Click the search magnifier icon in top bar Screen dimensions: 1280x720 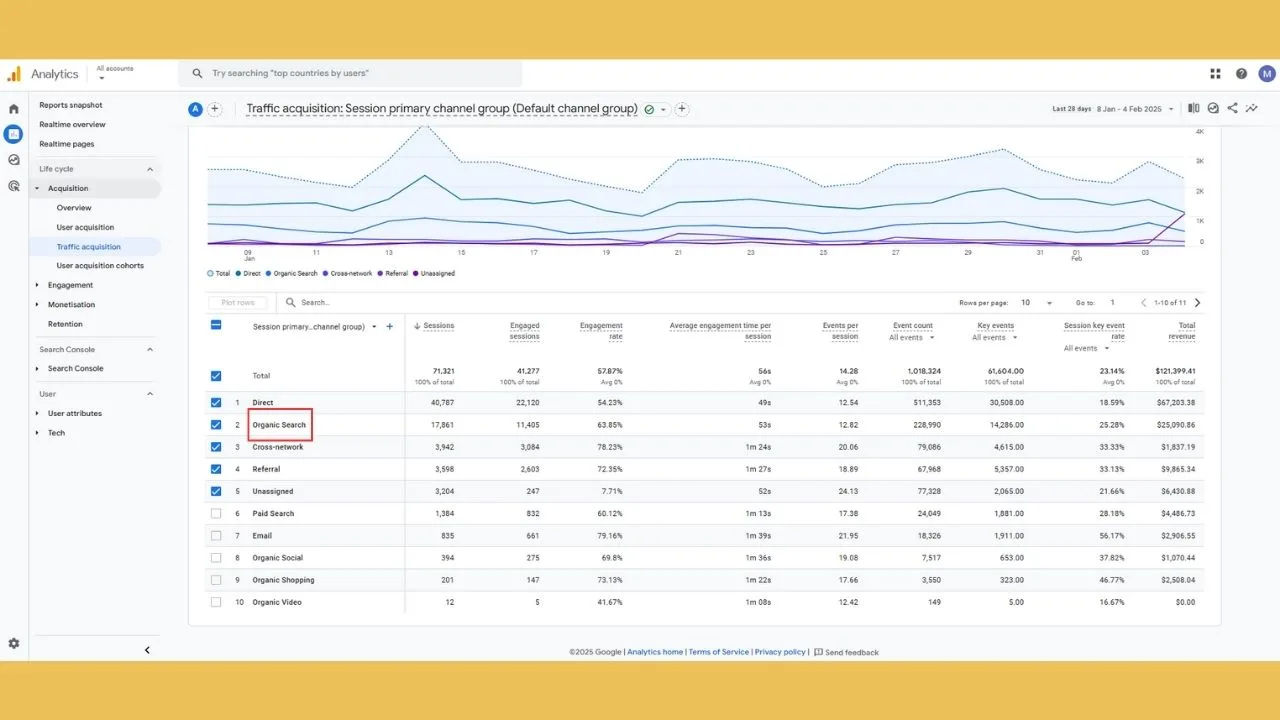point(198,73)
